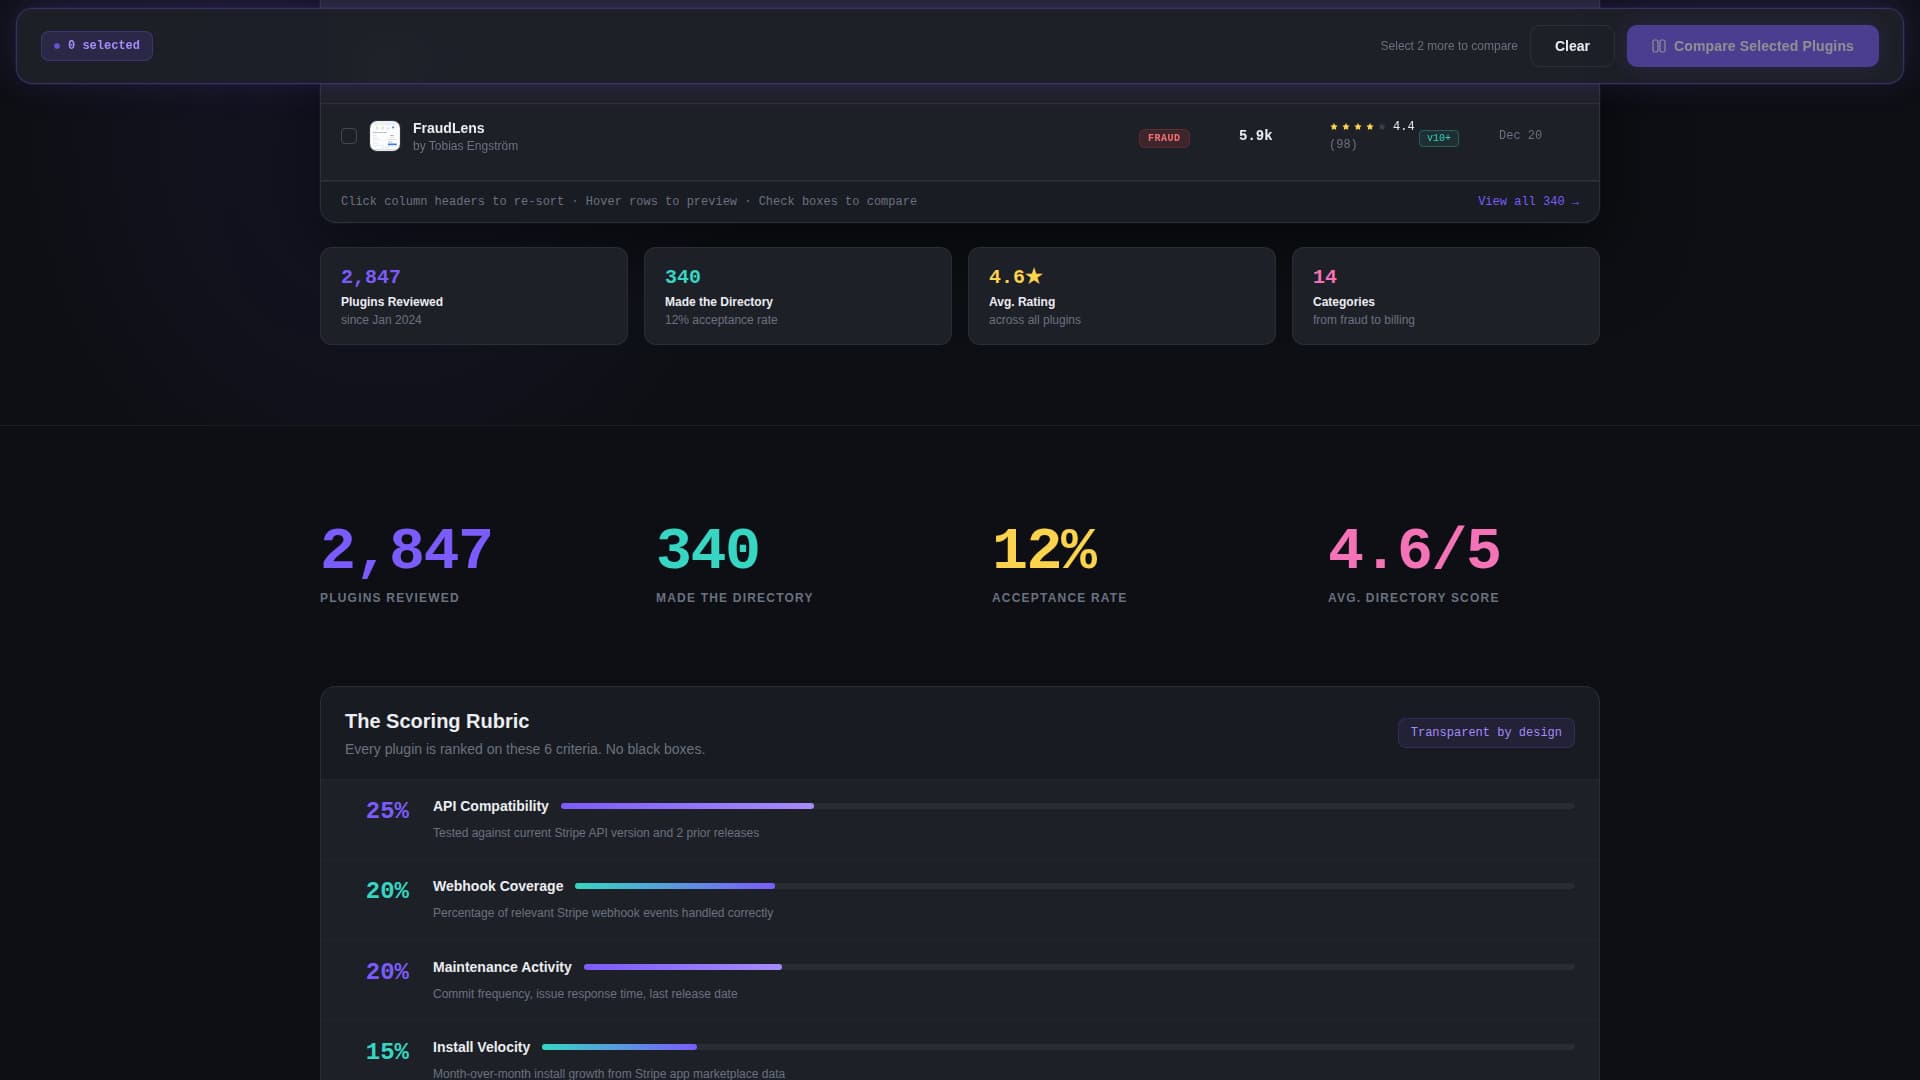Open the View all 340 link

1527,201
